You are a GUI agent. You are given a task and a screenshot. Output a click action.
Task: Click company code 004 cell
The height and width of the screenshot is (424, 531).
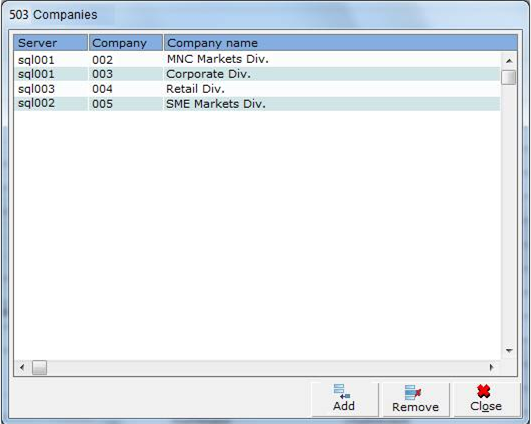[102, 89]
